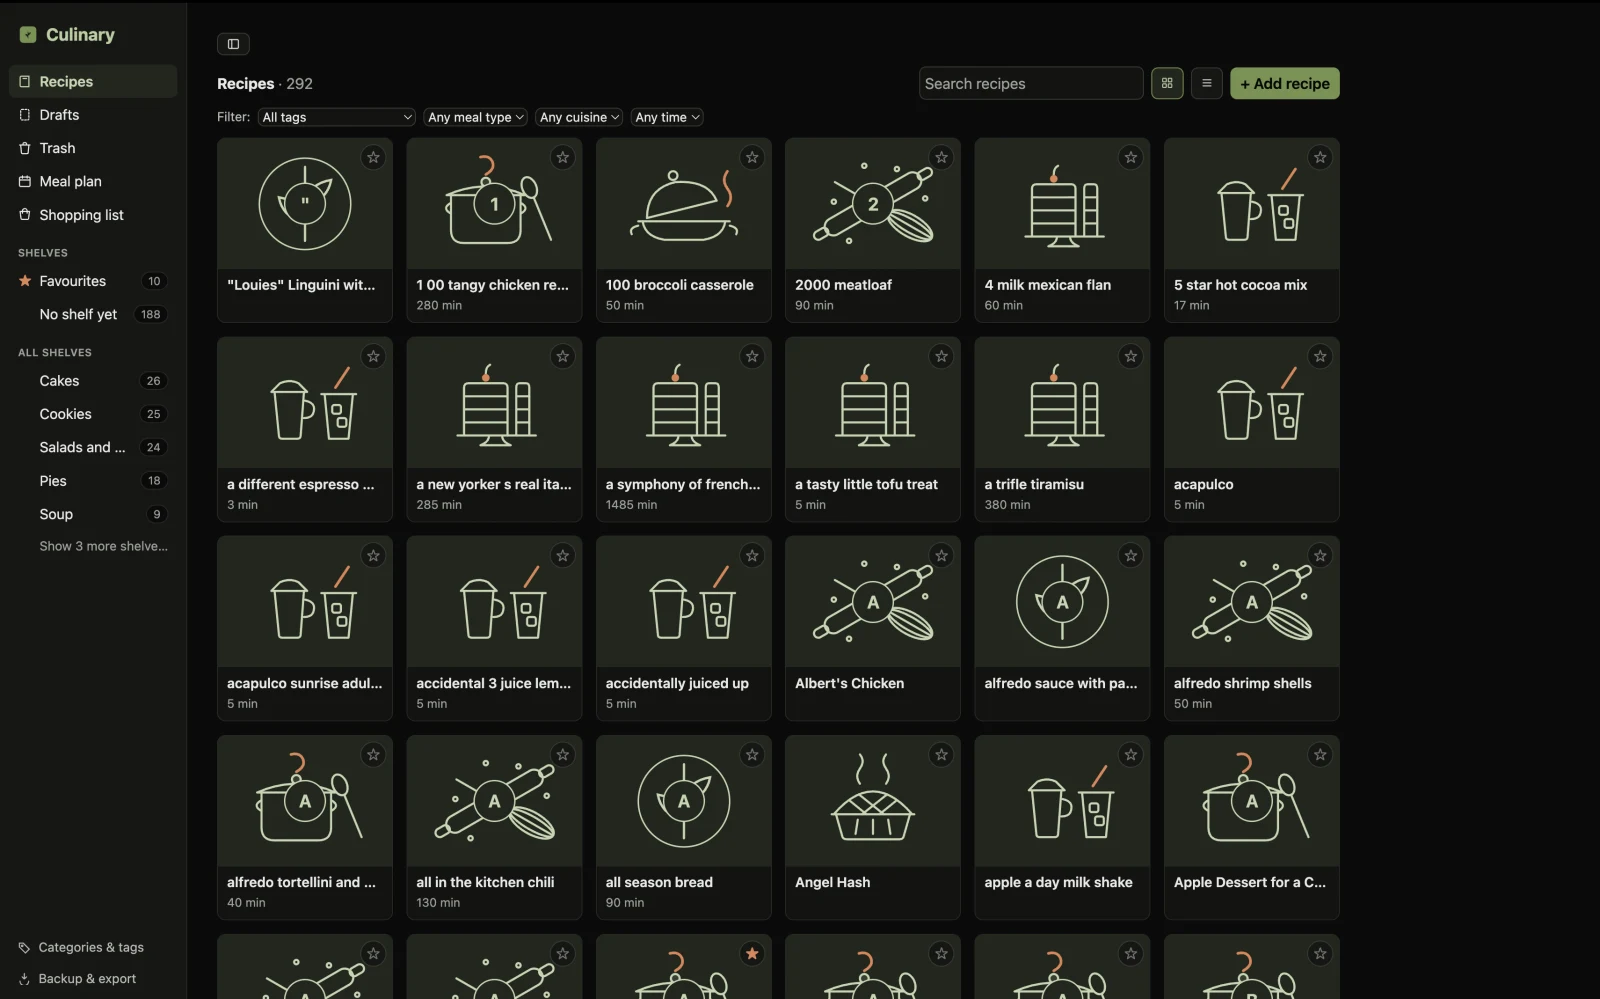Screen dimensions: 1600x999
Task: Click the 'accidentally juiced up' title
Action: pyautogui.click(x=677, y=683)
